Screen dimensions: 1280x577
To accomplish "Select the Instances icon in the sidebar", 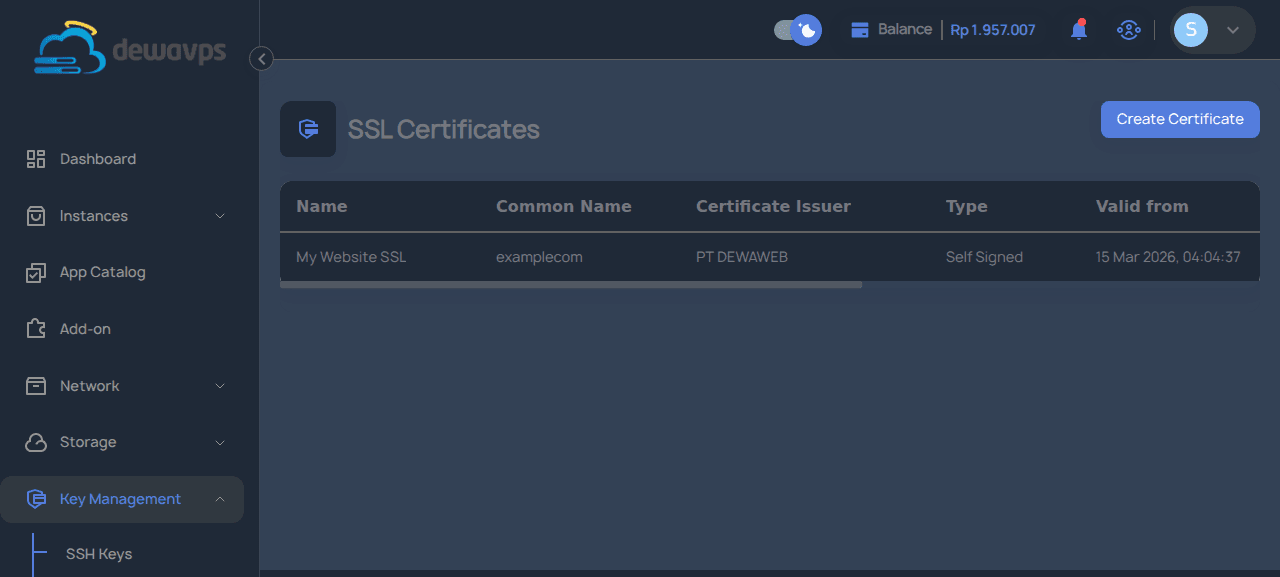I will (x=36, y=215).
